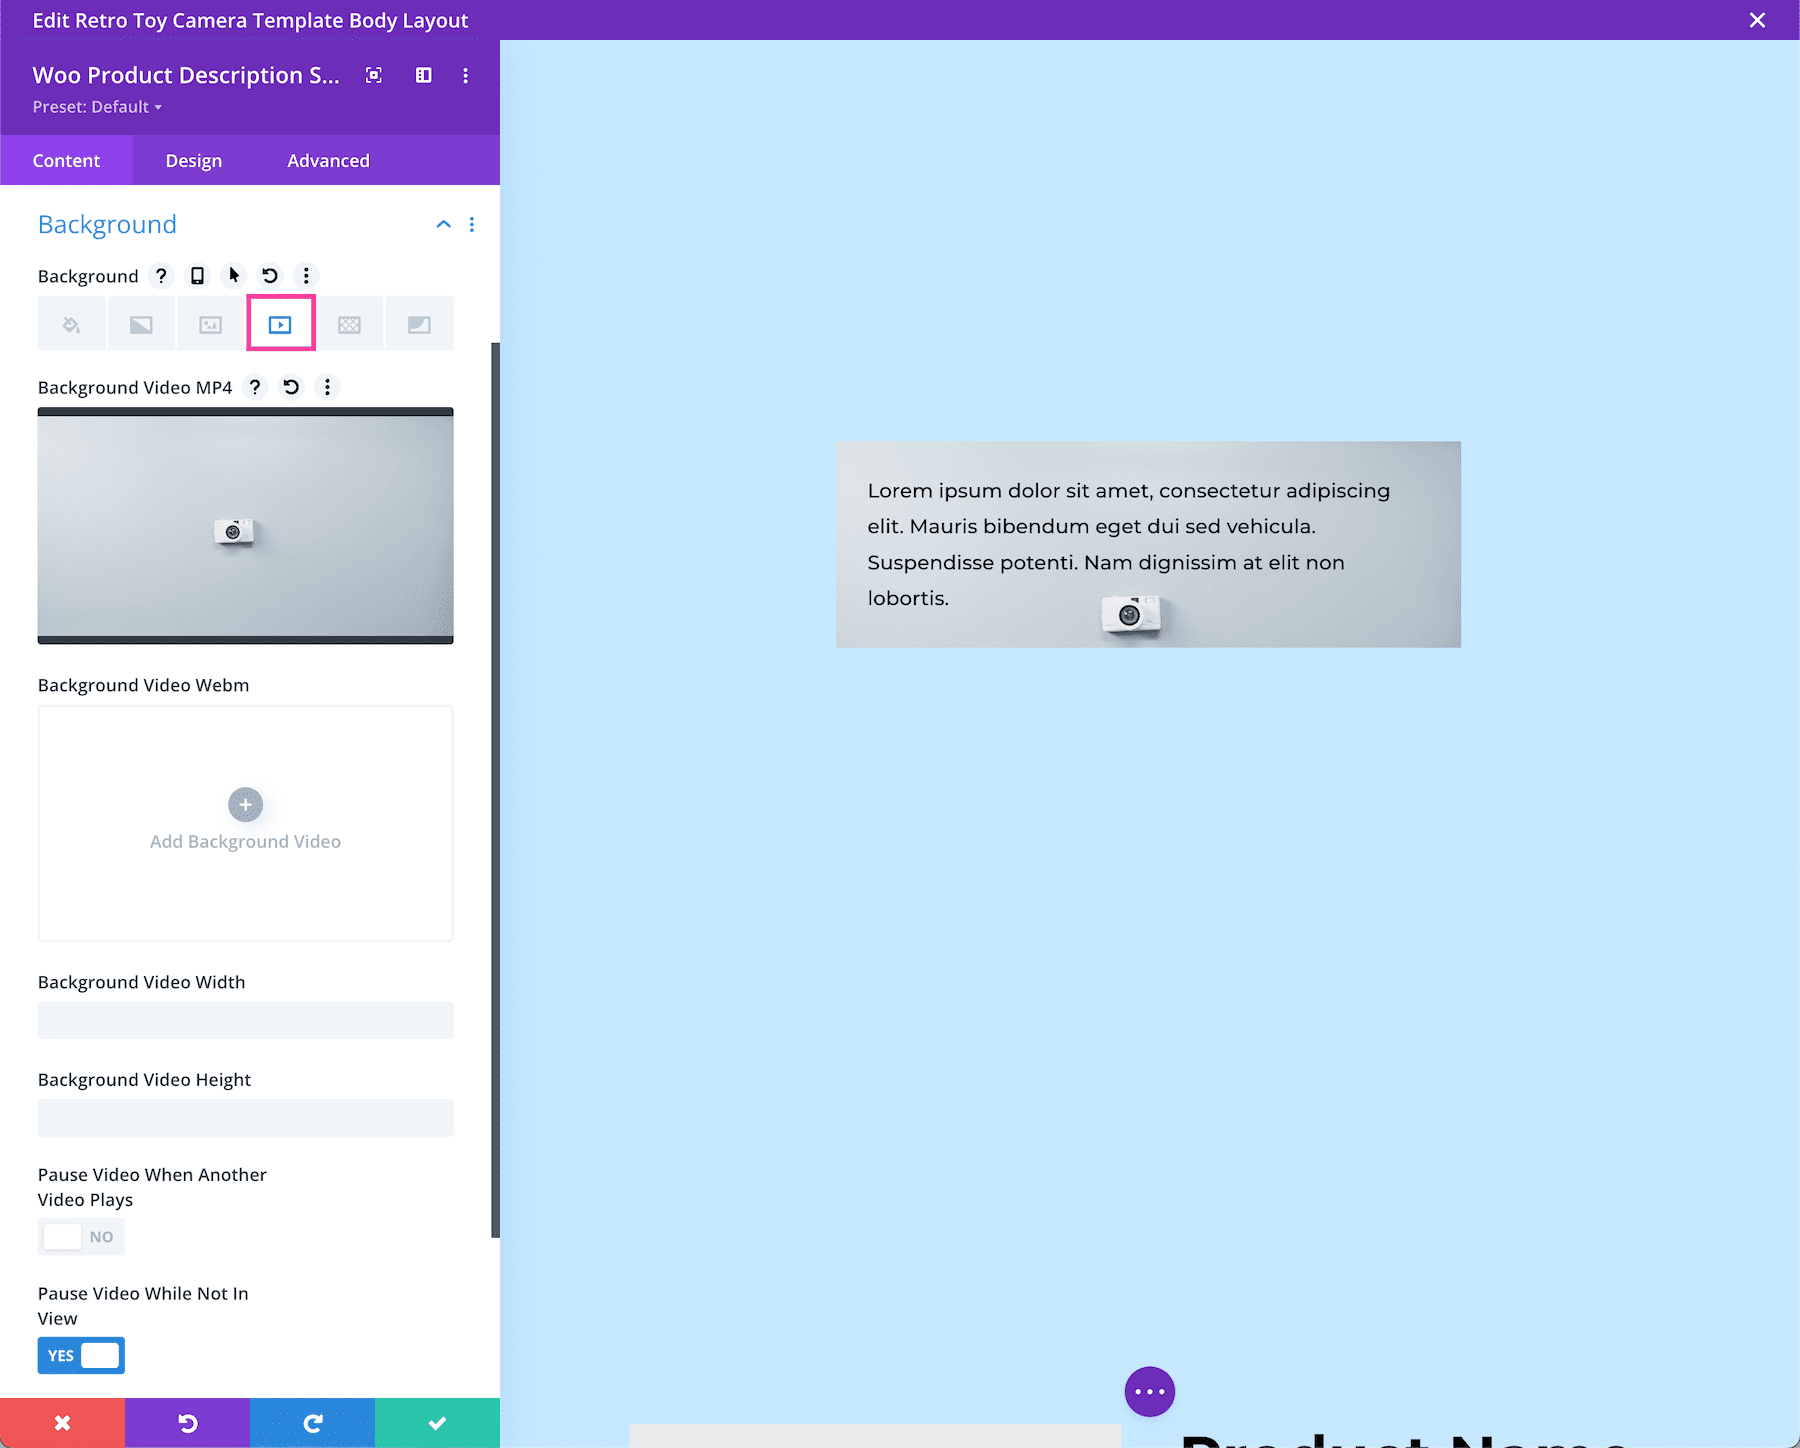Open the Advanced tab

click(x=328, y=160)
